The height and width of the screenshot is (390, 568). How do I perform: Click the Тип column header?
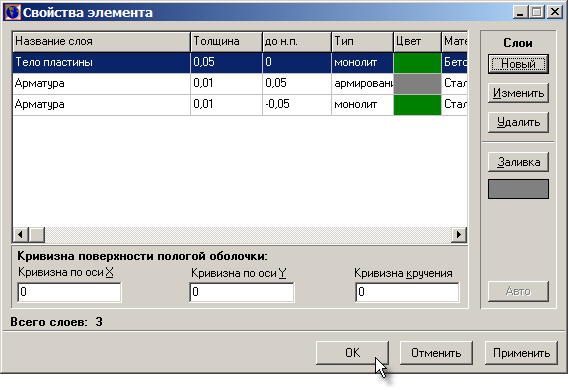click(x=362, y=42)
